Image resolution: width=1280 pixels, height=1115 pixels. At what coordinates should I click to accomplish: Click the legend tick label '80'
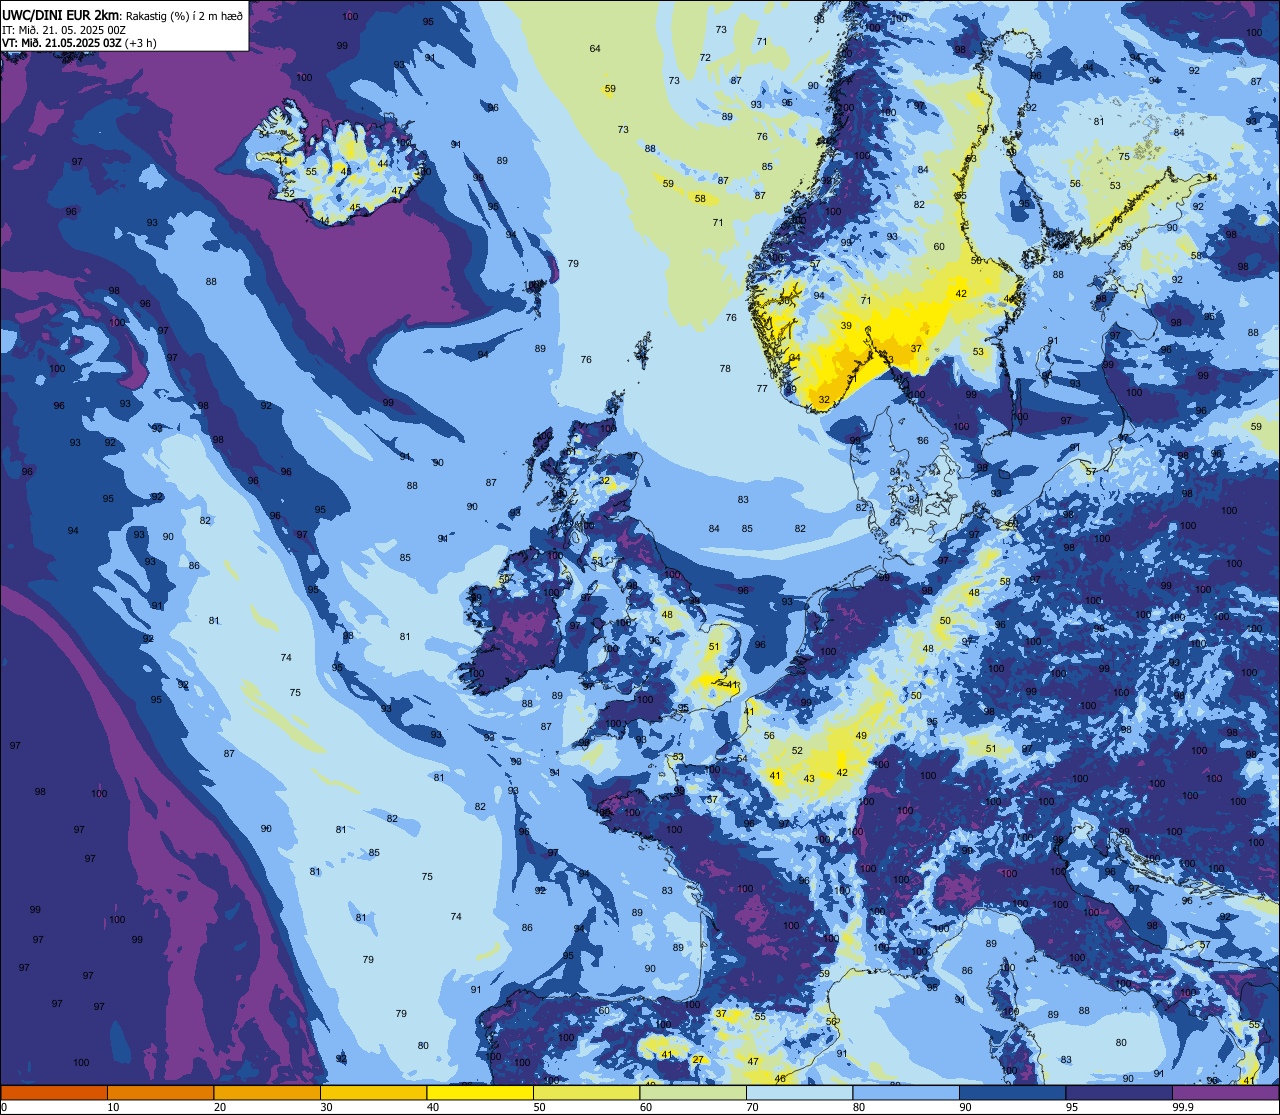pos(859,1107)
